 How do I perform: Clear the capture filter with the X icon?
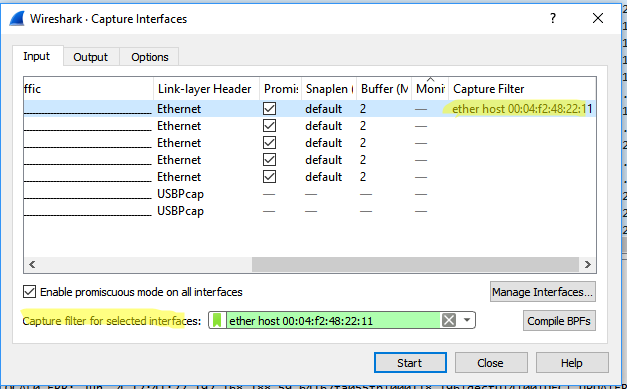pyautogui.click(x=449, y=320)
